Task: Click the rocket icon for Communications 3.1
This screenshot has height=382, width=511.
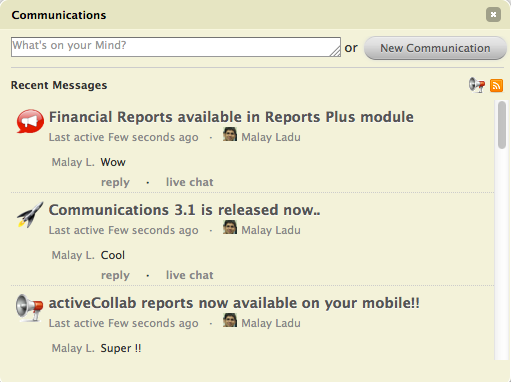Action: coord(30,214)
